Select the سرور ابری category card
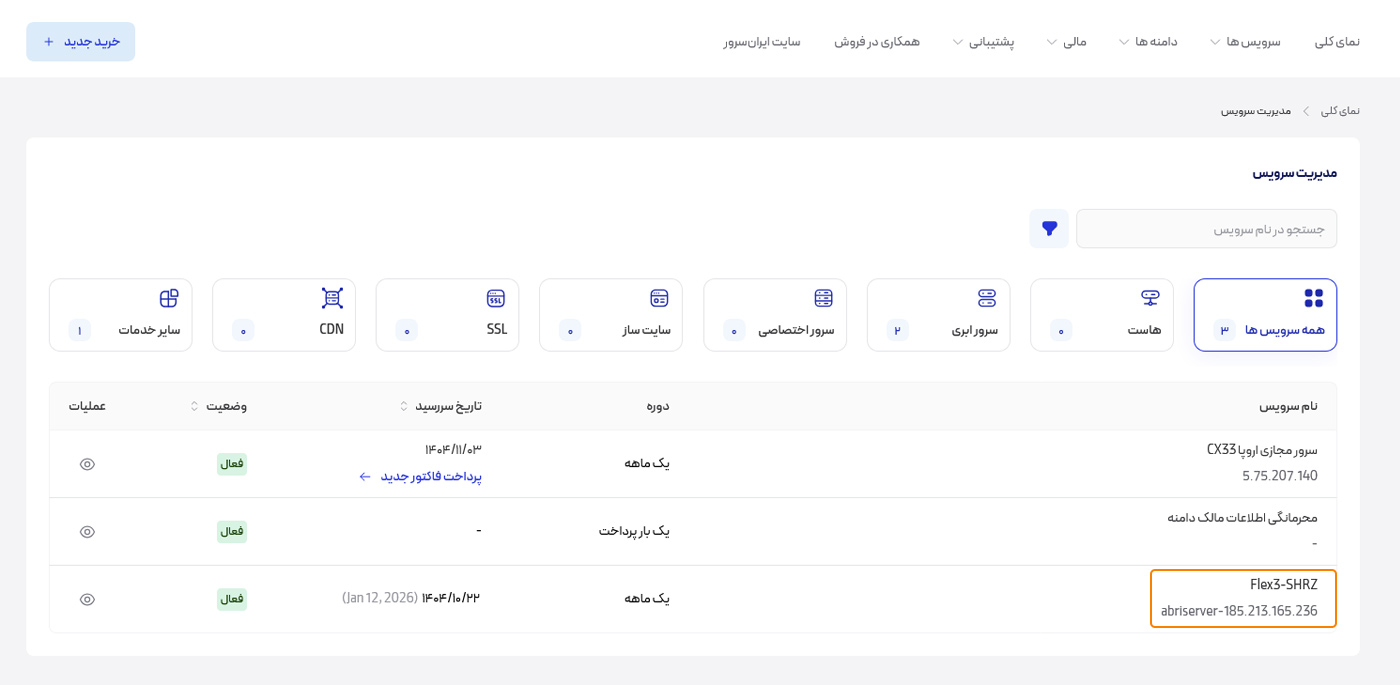Screen dimensions: 1400x685 938,315
